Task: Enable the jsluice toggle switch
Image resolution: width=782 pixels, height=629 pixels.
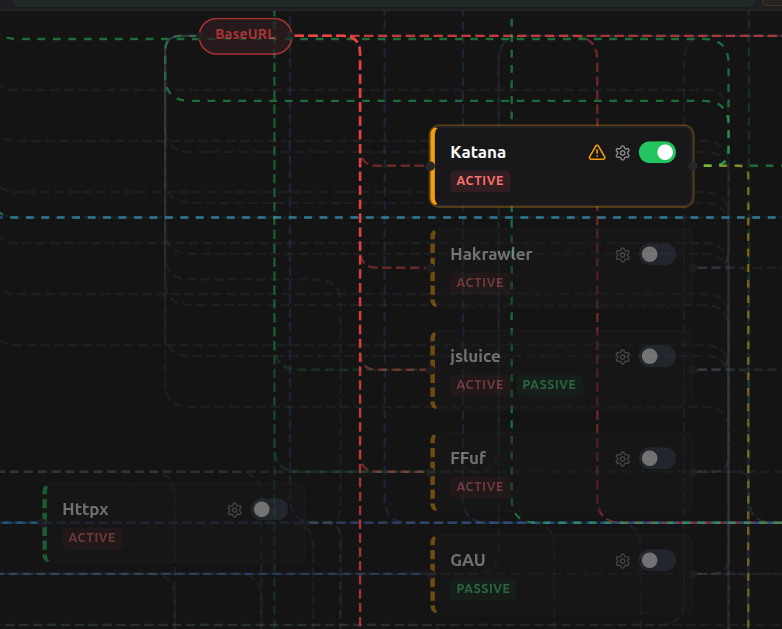Action: pos(657,356)
